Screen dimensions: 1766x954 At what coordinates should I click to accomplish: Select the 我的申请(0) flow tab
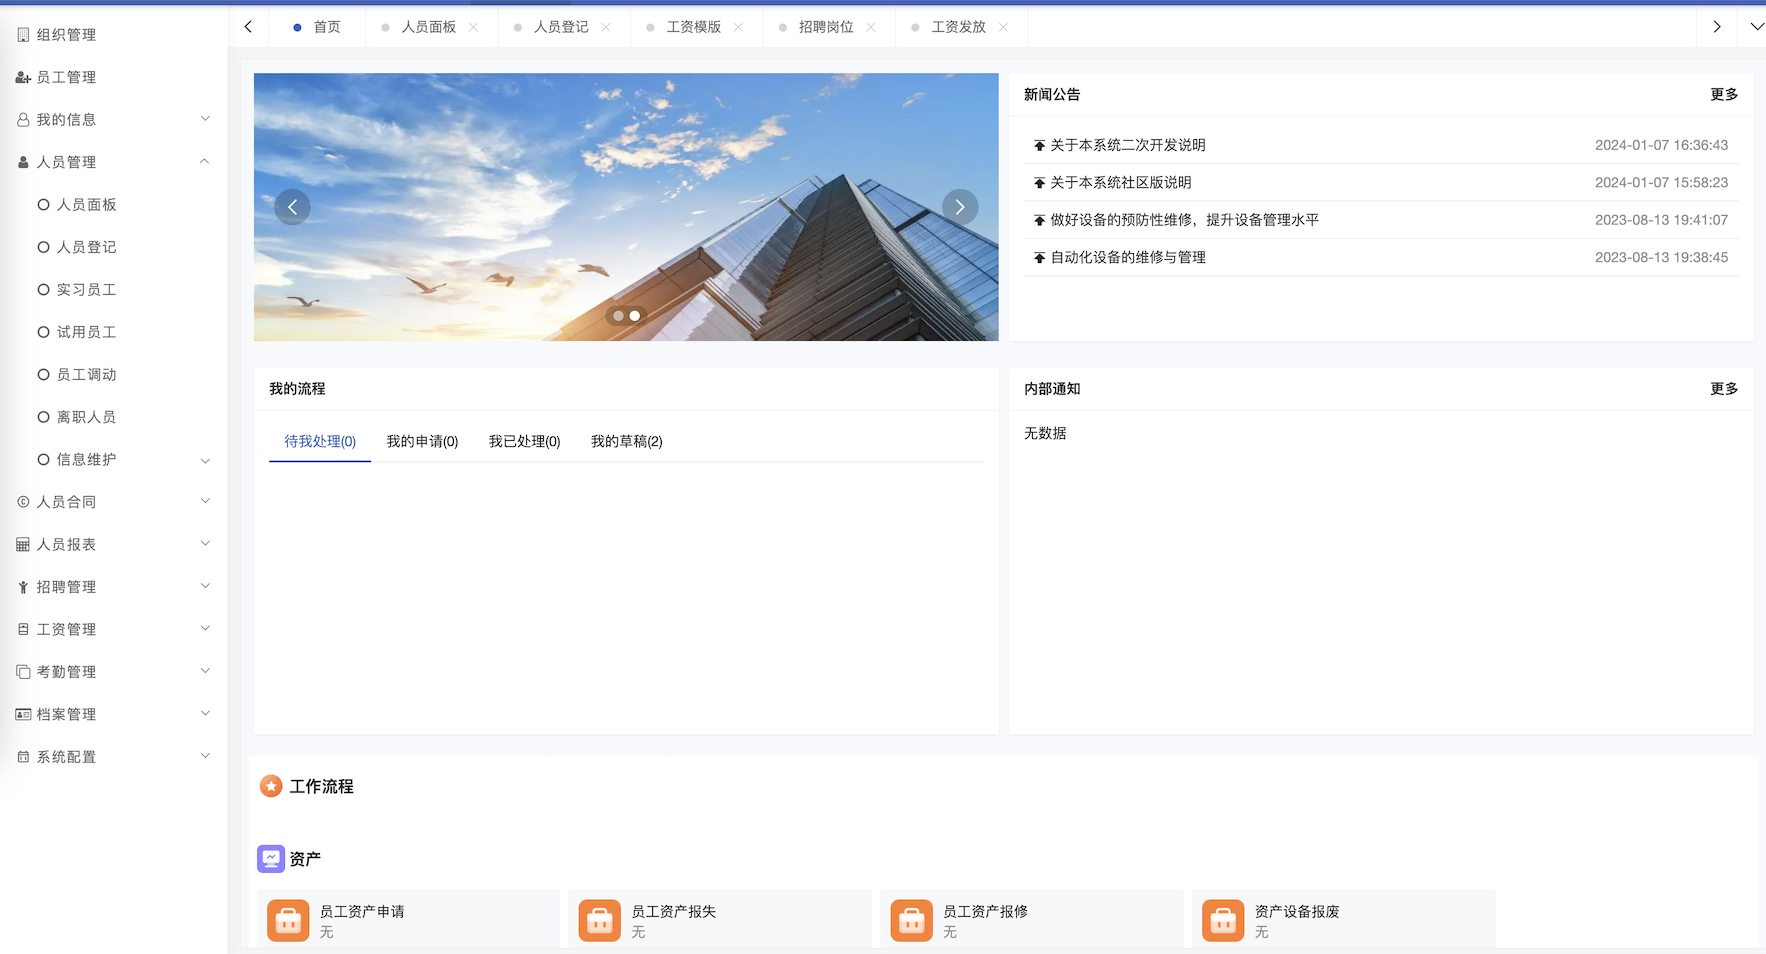(x=422, y=441)
